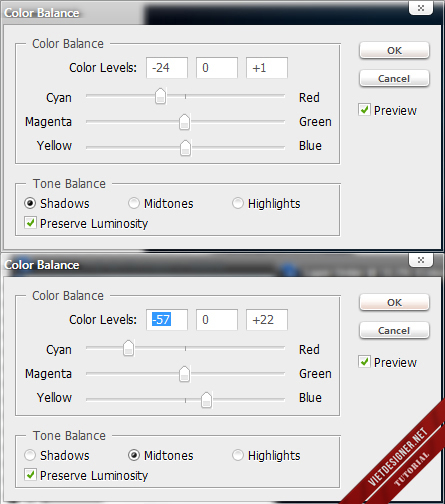
Task: Click the Cyan-Red slider handle in upper dialog
Action: click(x=160, y=96)
